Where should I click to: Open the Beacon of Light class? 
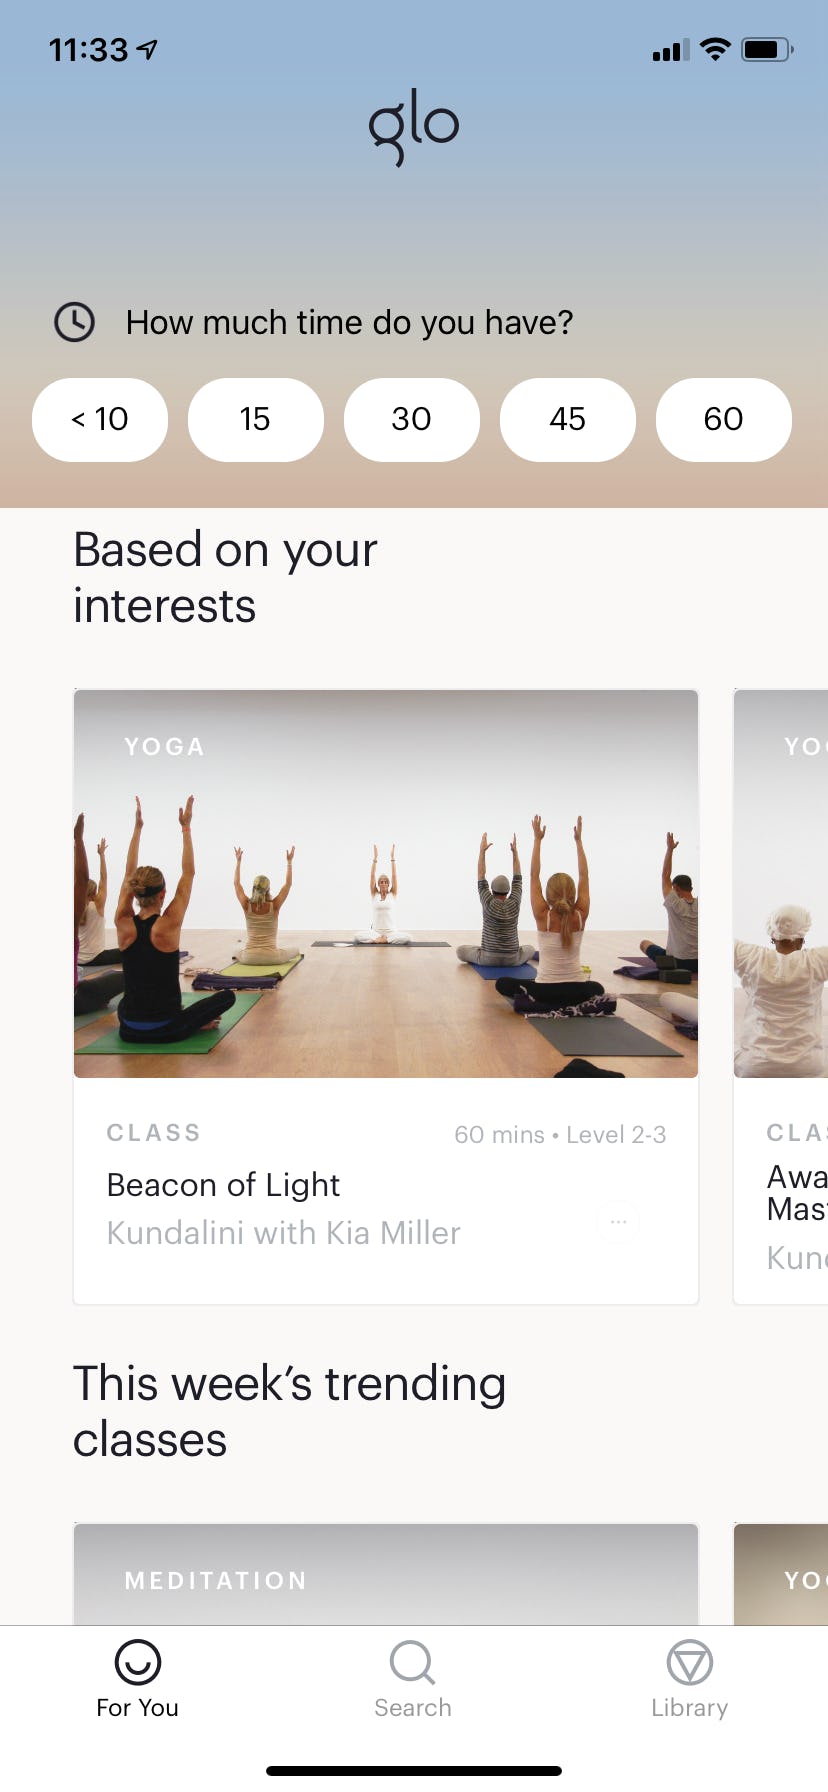(386, 883)
